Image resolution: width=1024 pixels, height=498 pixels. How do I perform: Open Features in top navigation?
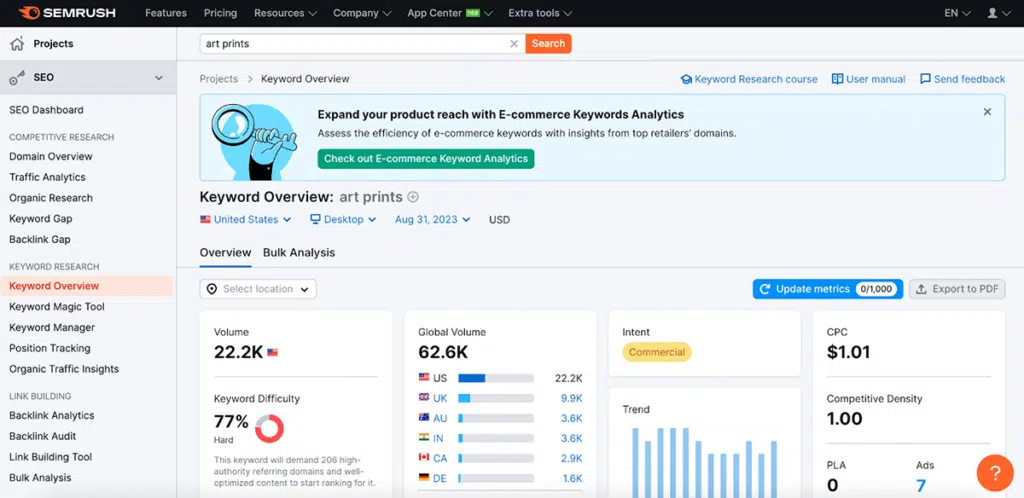point(166,13)
